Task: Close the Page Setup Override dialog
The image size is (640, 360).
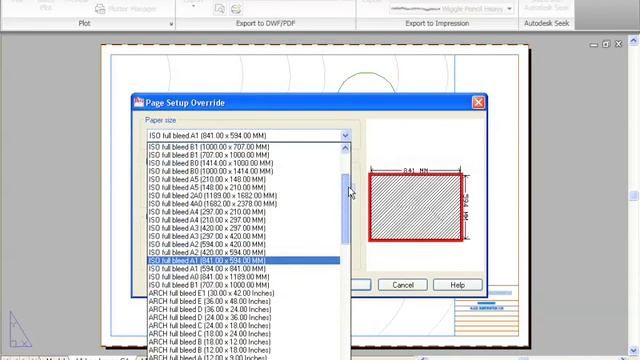Action: pyautogui.click(x=478, y=102)
